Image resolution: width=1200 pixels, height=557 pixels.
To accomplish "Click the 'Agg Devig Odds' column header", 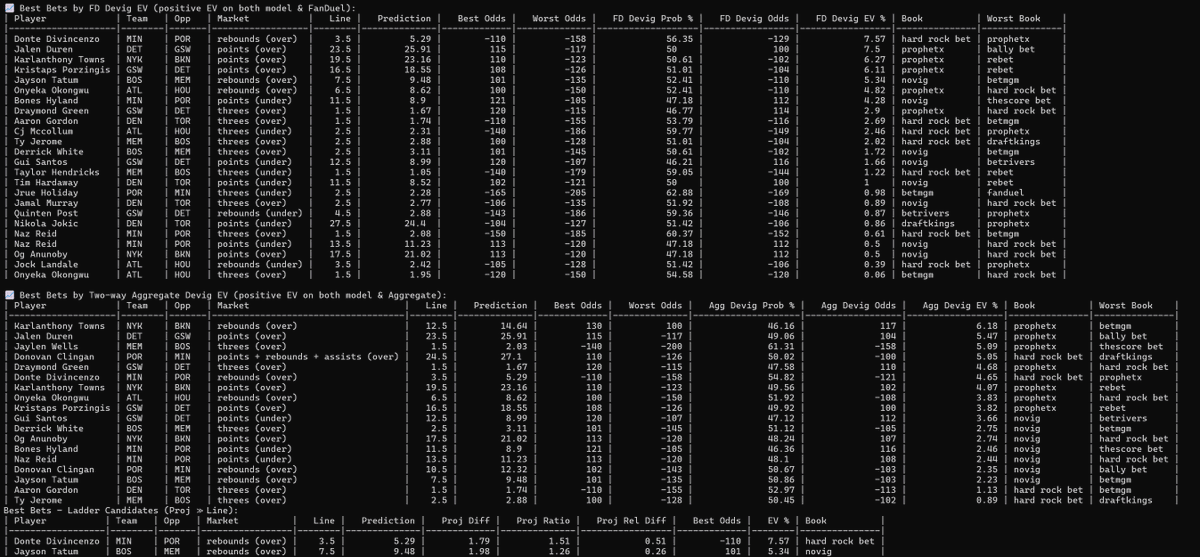I will pos(860,306).
